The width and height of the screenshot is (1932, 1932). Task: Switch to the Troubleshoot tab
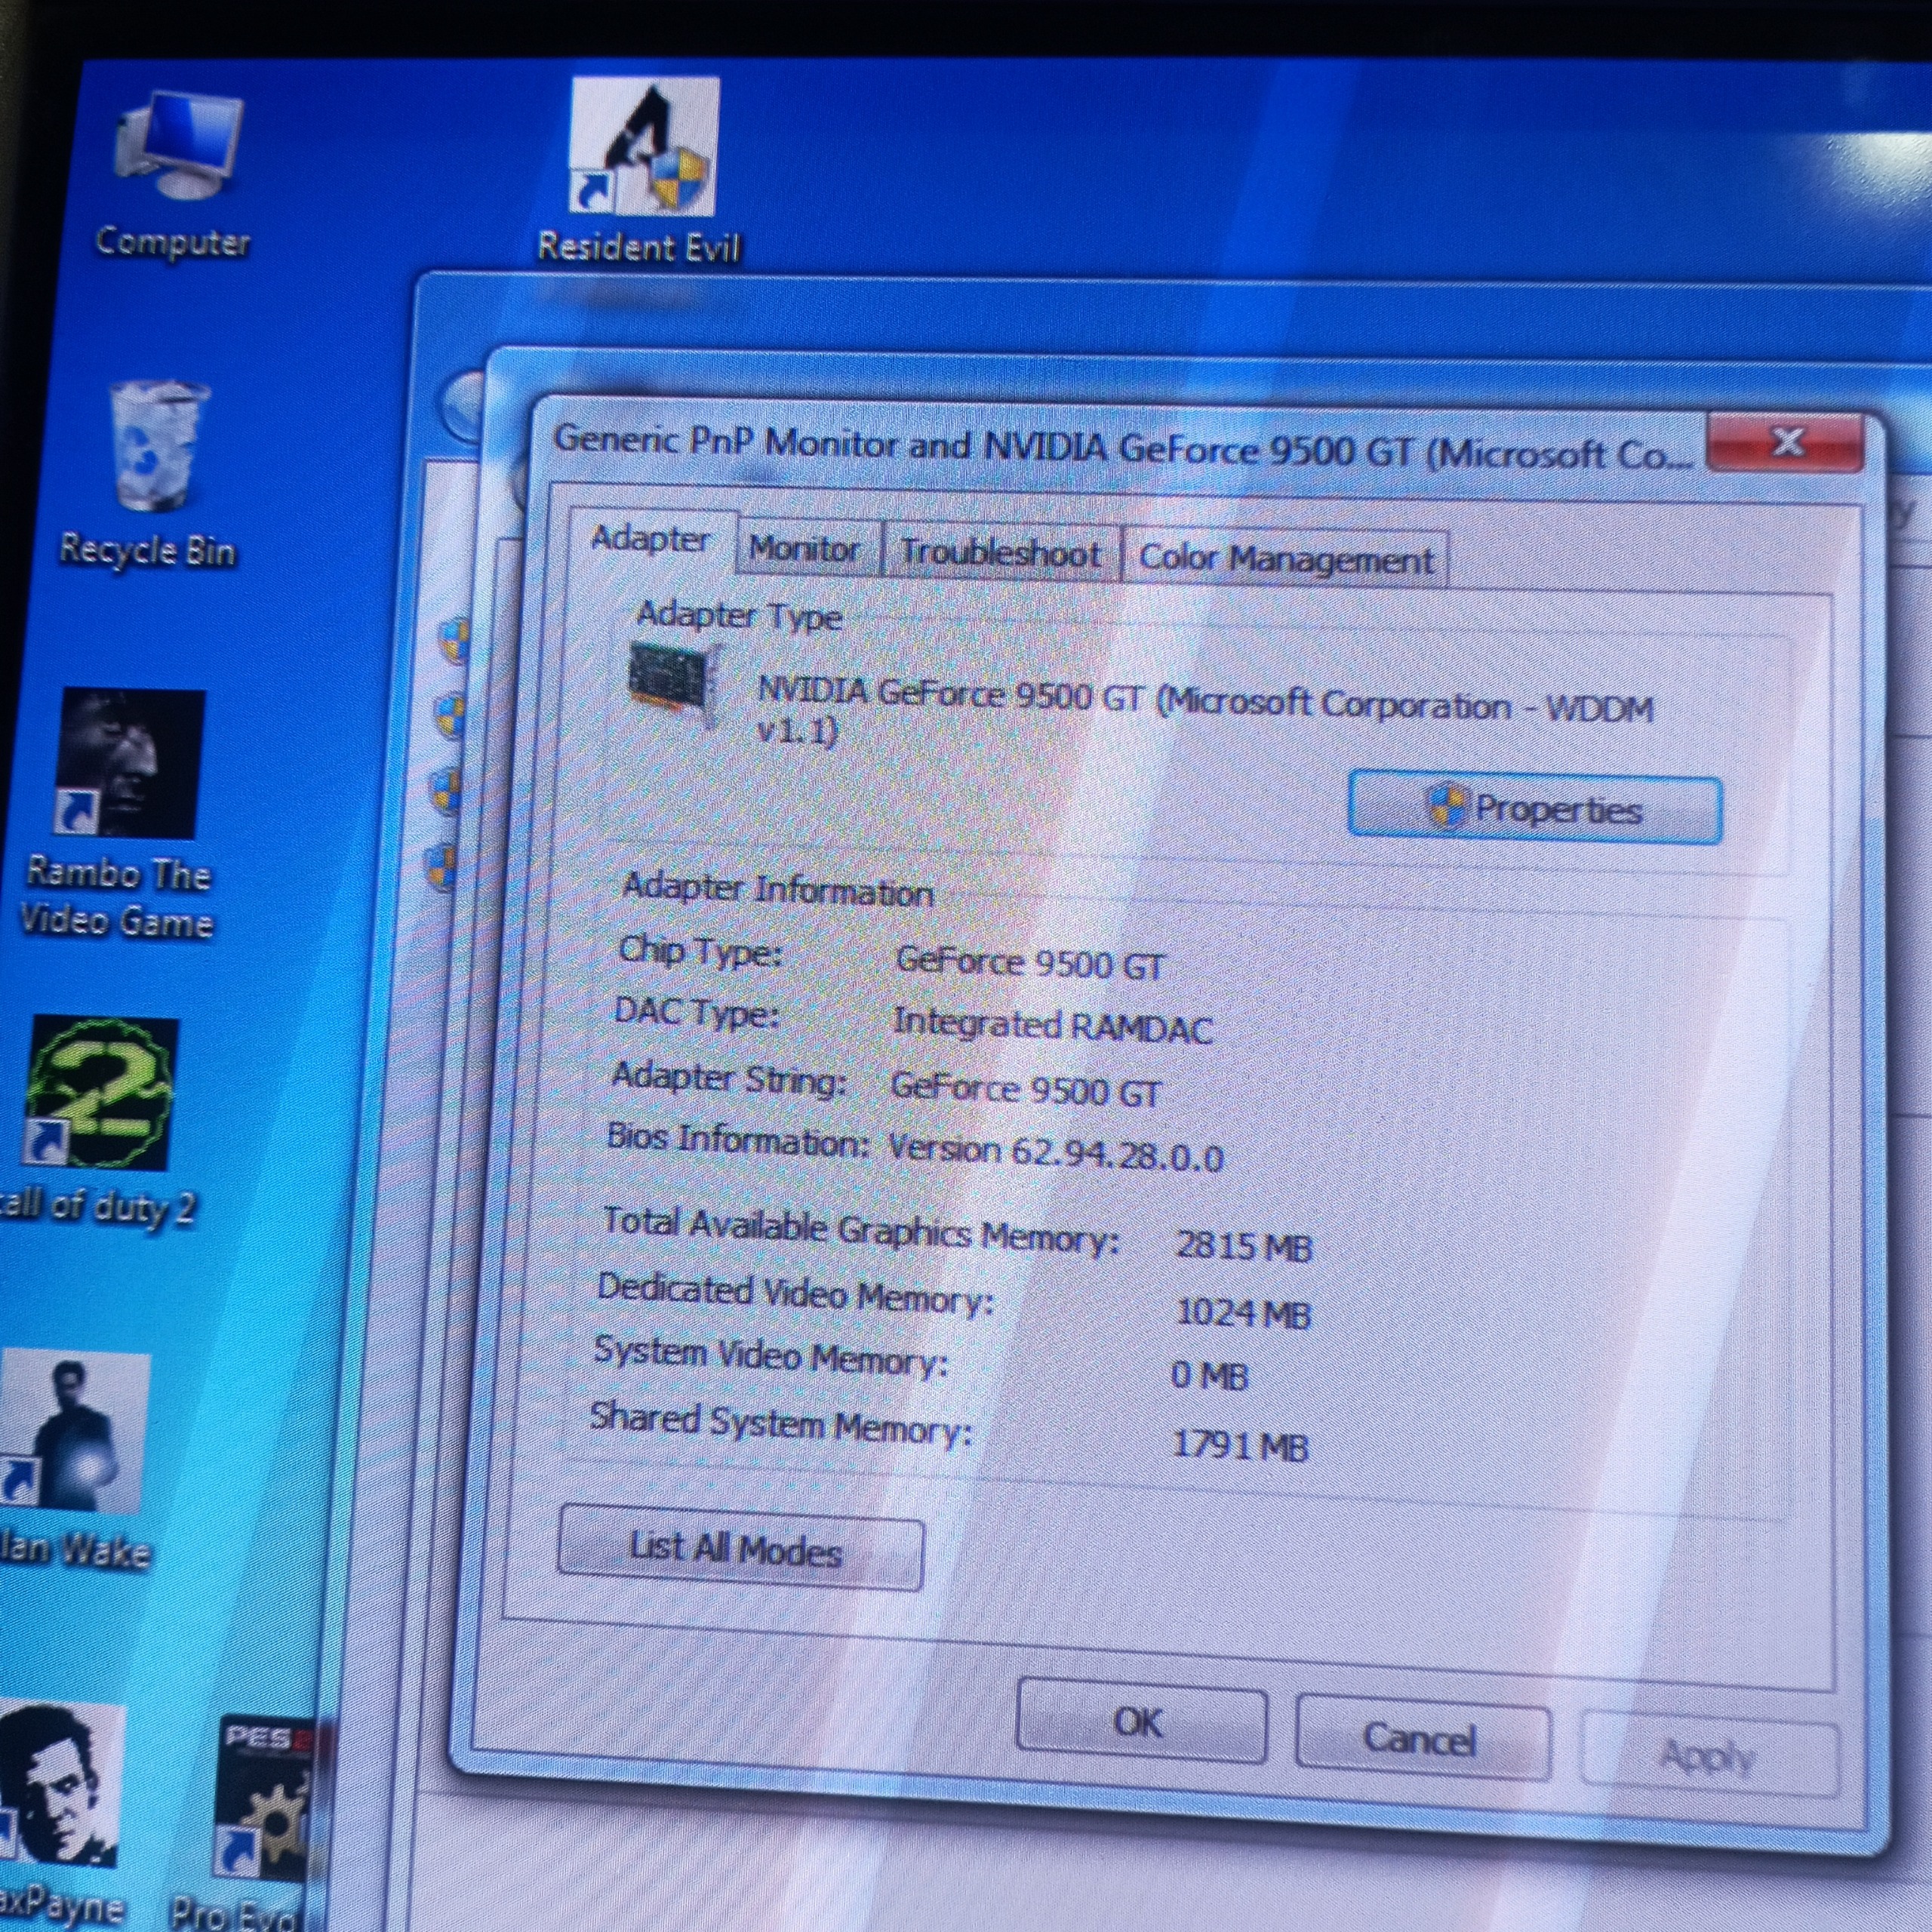pyautogui.click(x=1000, y=553)
